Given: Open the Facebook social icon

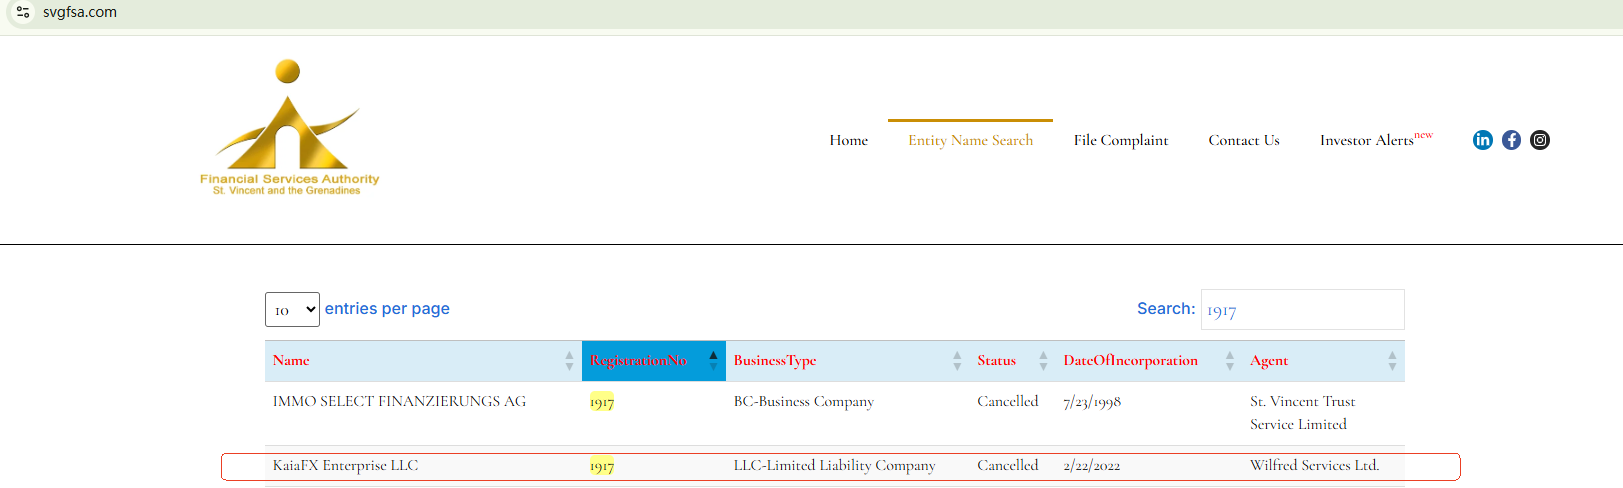Looking at the screenshot, I should (x=1511, y=140).
